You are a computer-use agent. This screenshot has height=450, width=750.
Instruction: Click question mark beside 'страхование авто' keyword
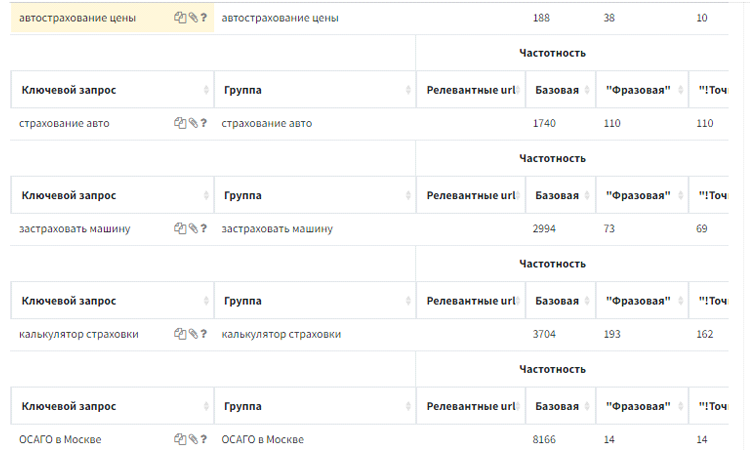(x=204, y=123)
